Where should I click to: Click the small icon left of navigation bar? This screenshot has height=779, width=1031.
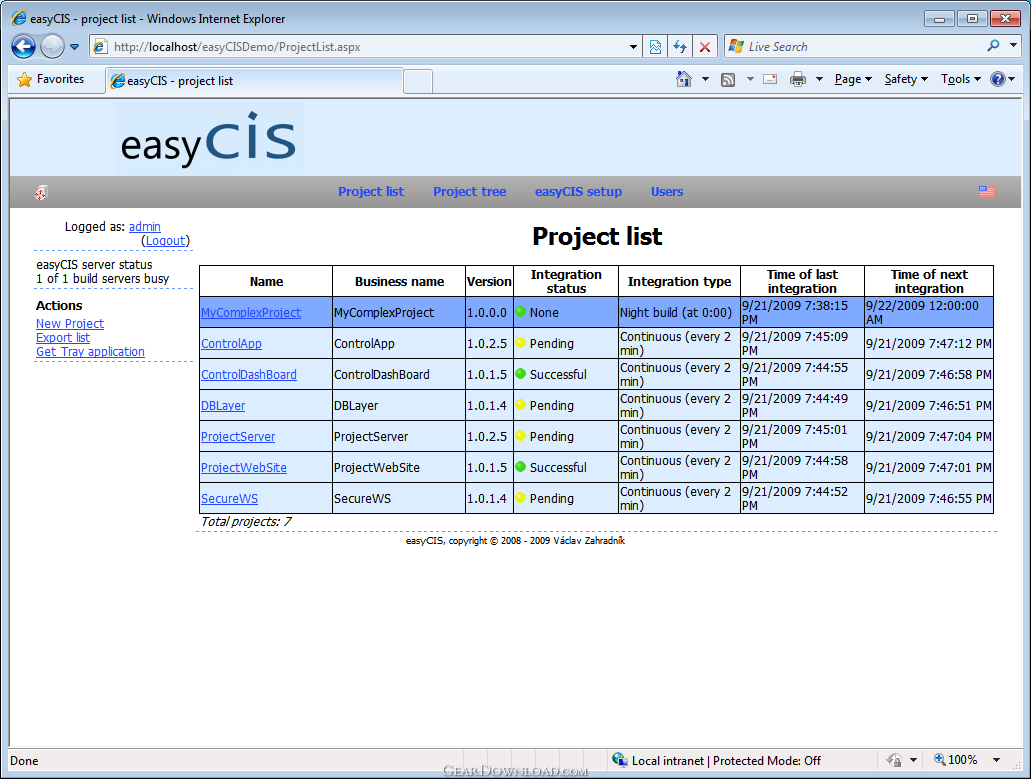pos(41,193)
